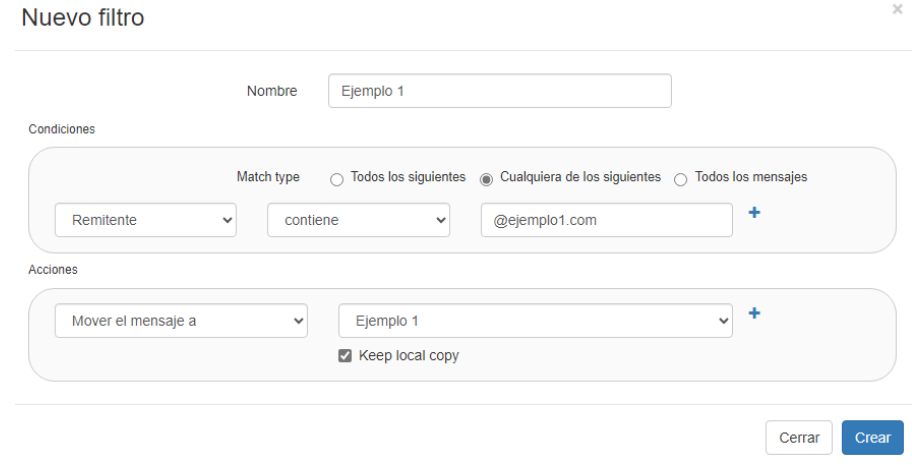912x465 pixels.
Task: Uncheck the Keep local copy checkbox
Action: point(346,356)
